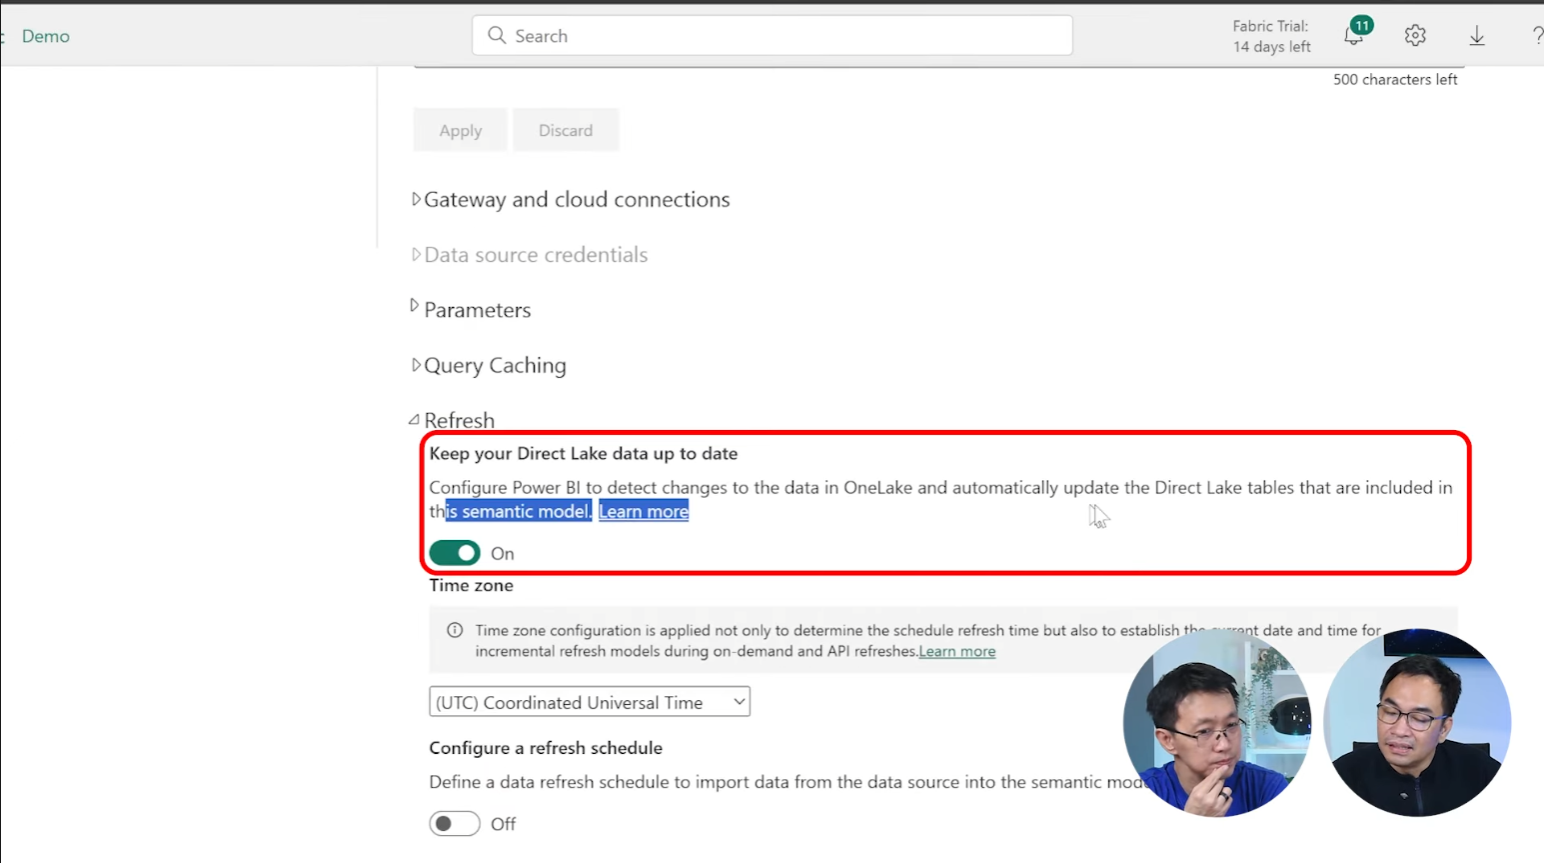Open the Settings gear menu
The image size is (1544, 863).
(1414, 35)
